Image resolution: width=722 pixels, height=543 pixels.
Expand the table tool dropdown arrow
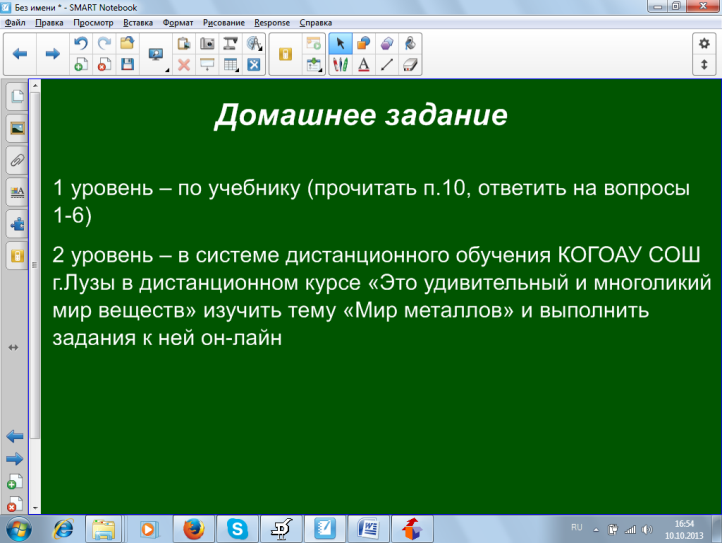[238, 70]
